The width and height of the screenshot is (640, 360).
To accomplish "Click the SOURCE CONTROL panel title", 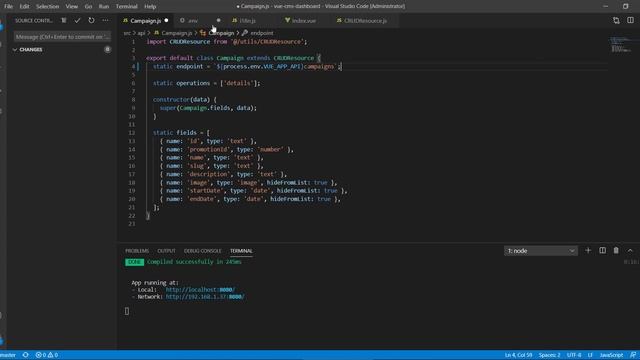I will tap(34, 20).
